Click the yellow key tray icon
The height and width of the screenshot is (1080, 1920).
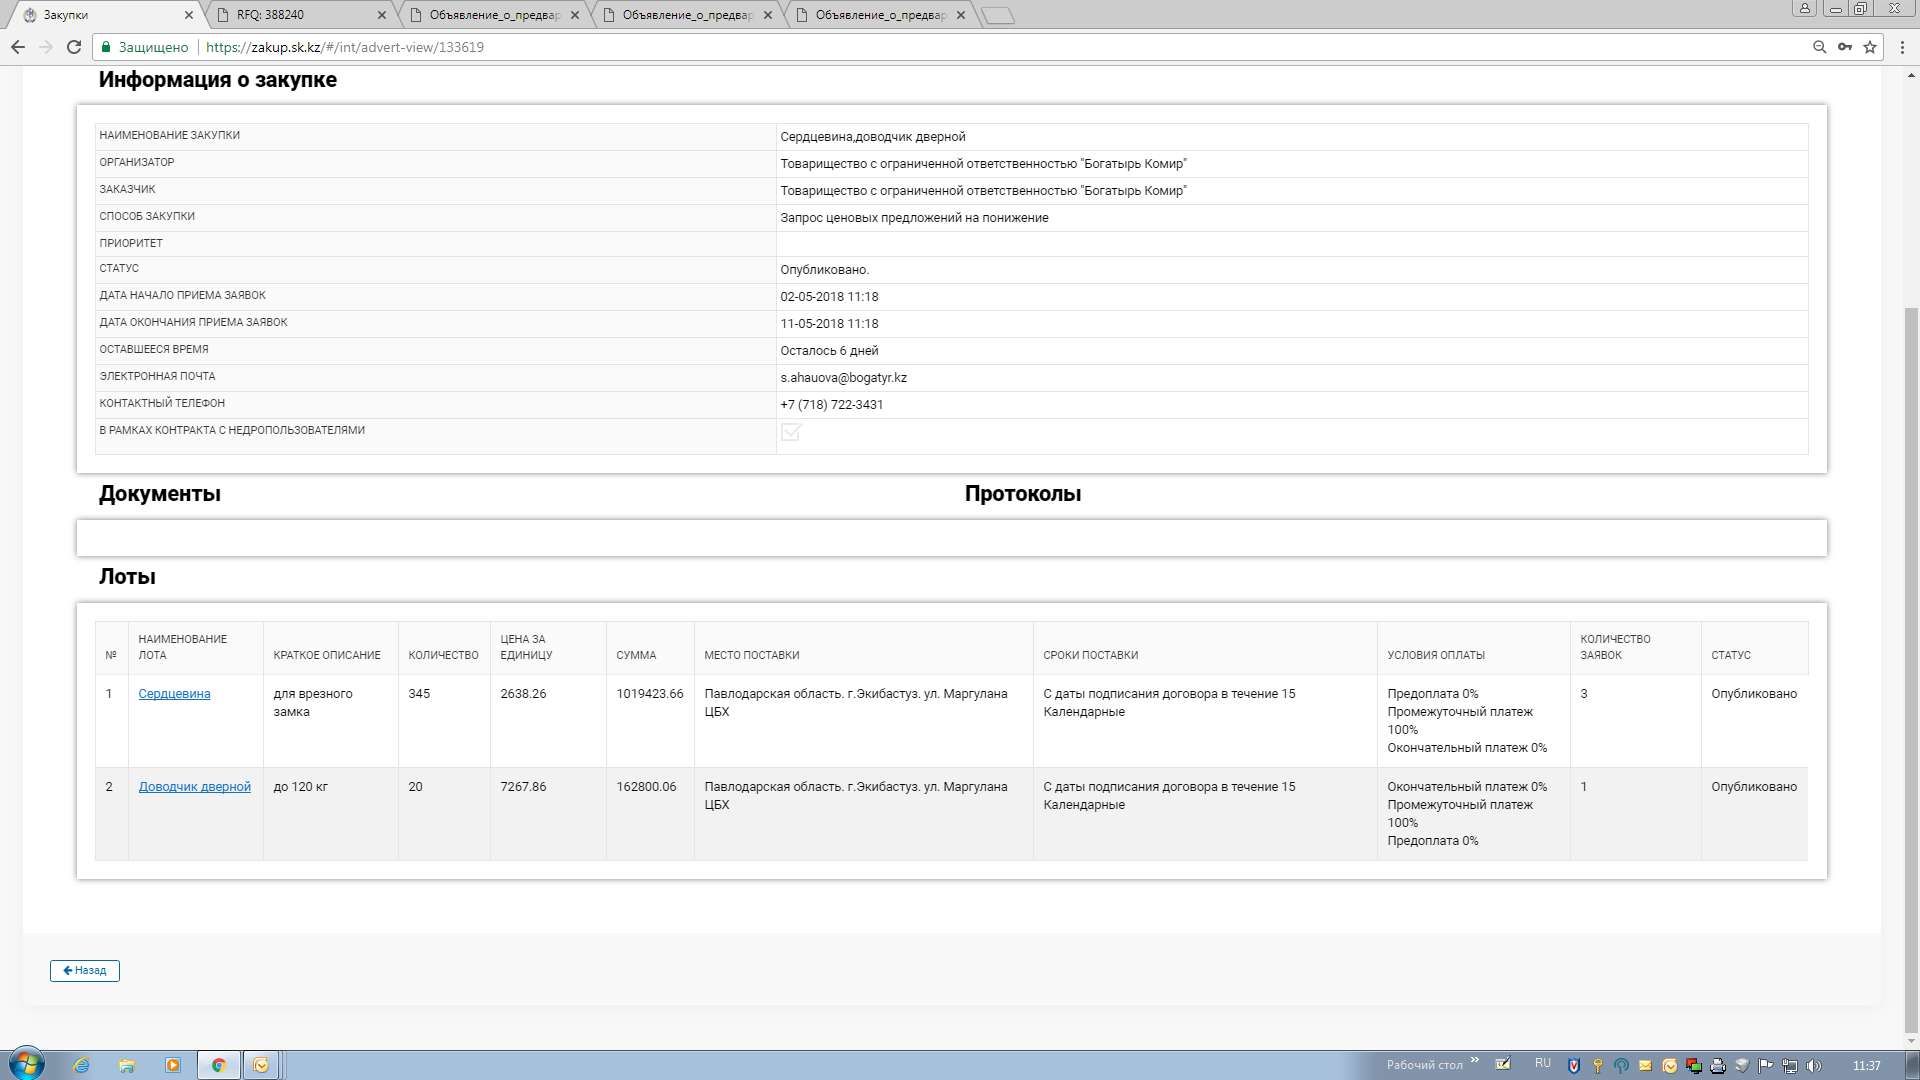coord(1598,1066)
